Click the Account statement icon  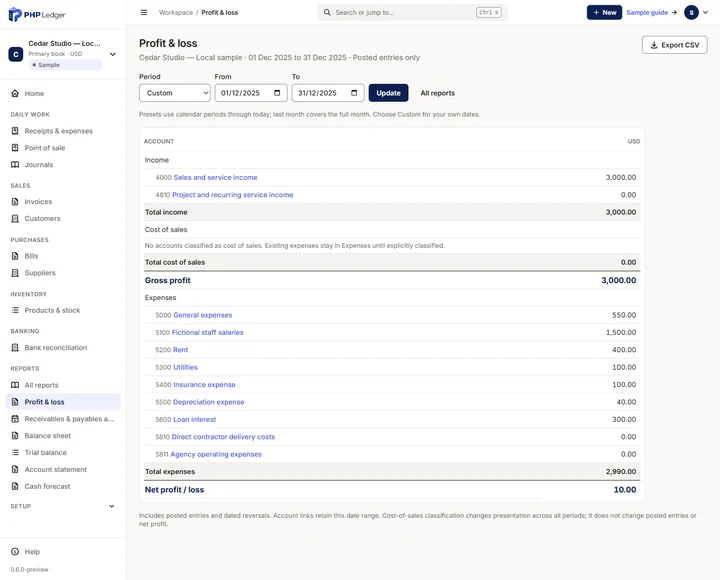15,469
